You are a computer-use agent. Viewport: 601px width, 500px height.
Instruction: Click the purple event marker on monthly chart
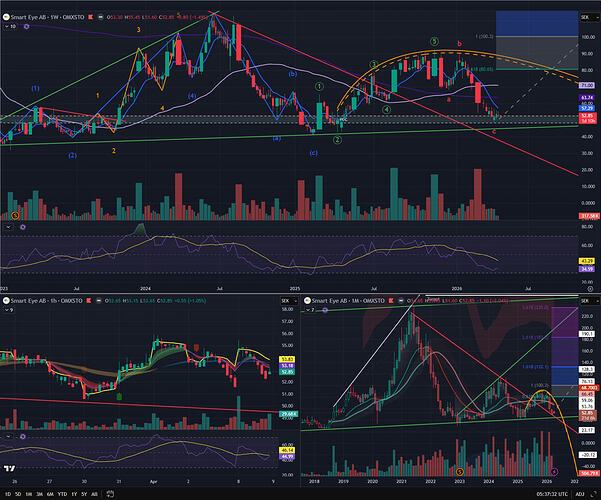[555, 470]
